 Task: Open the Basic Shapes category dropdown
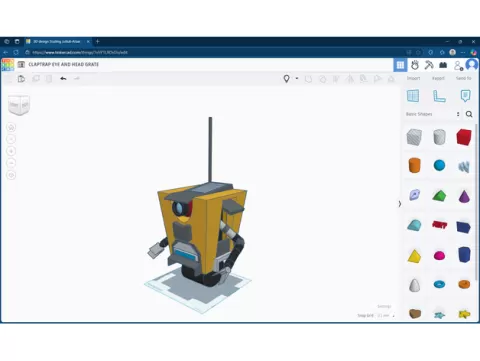[432, 114]
